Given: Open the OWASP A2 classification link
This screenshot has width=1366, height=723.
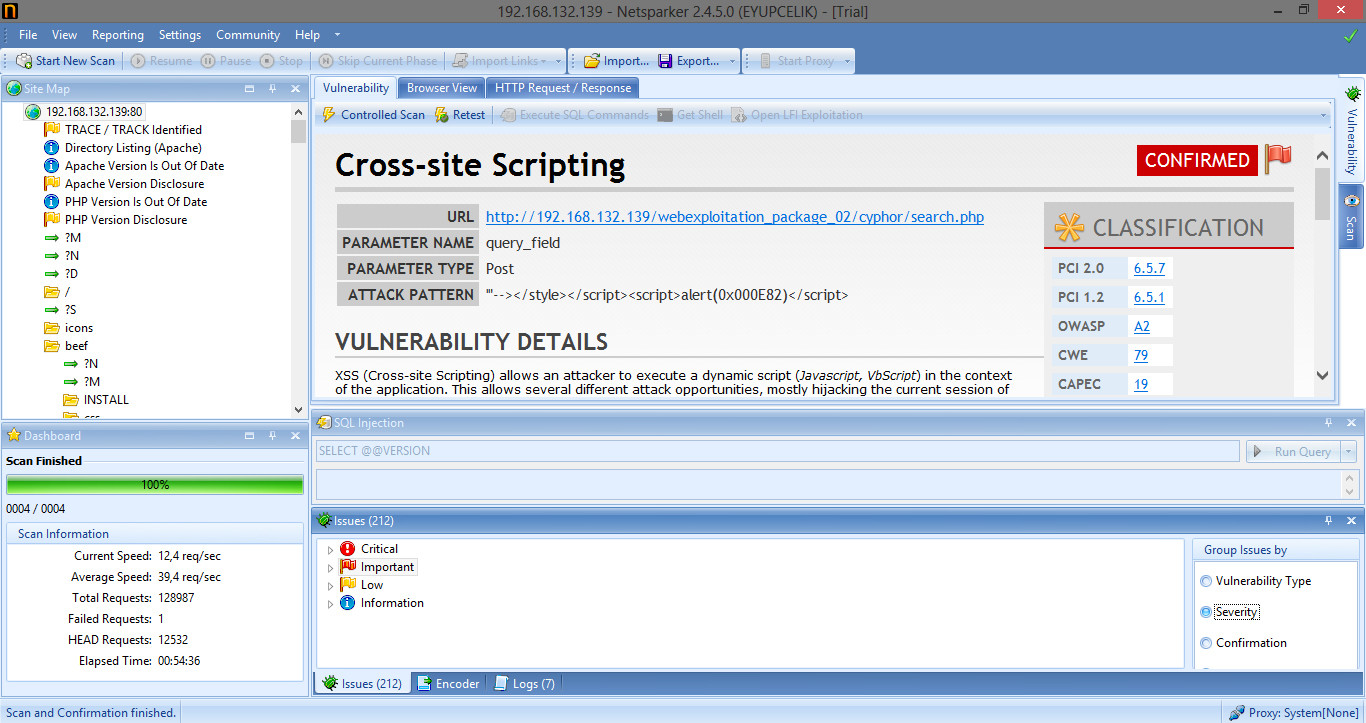Looking at the screenshot, I should [1142, 326].
